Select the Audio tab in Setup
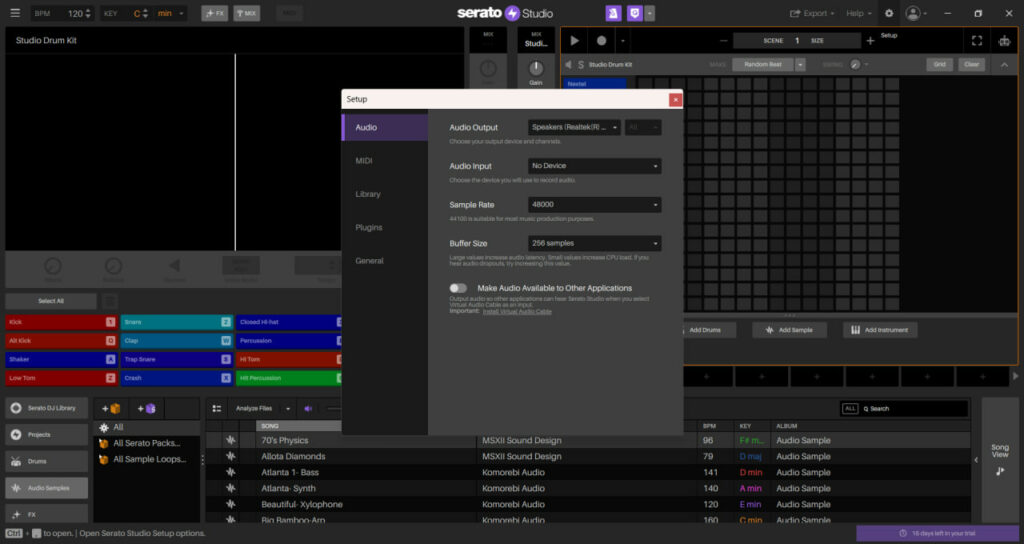Image resolution: width=1024 pixels, height=544 pixels. [385, 127]
